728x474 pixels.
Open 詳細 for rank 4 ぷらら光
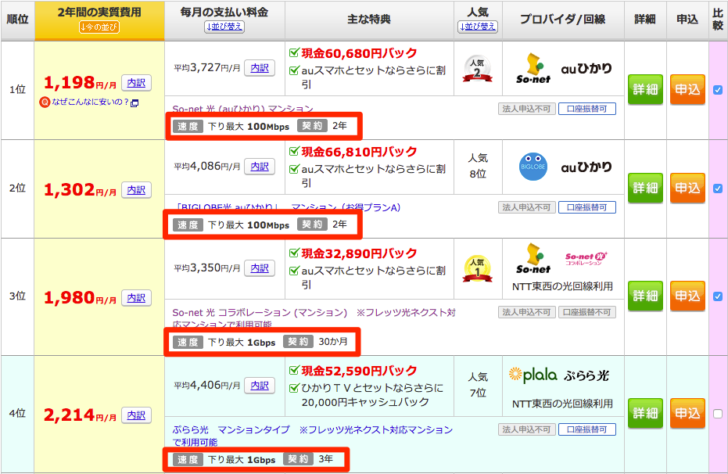click(x=645, y=413)
